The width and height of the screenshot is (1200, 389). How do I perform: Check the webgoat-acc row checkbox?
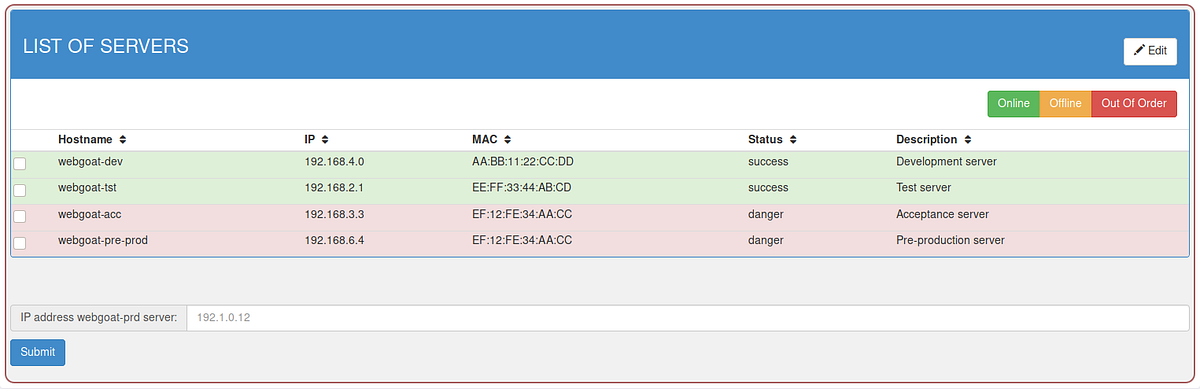point(20,216)
